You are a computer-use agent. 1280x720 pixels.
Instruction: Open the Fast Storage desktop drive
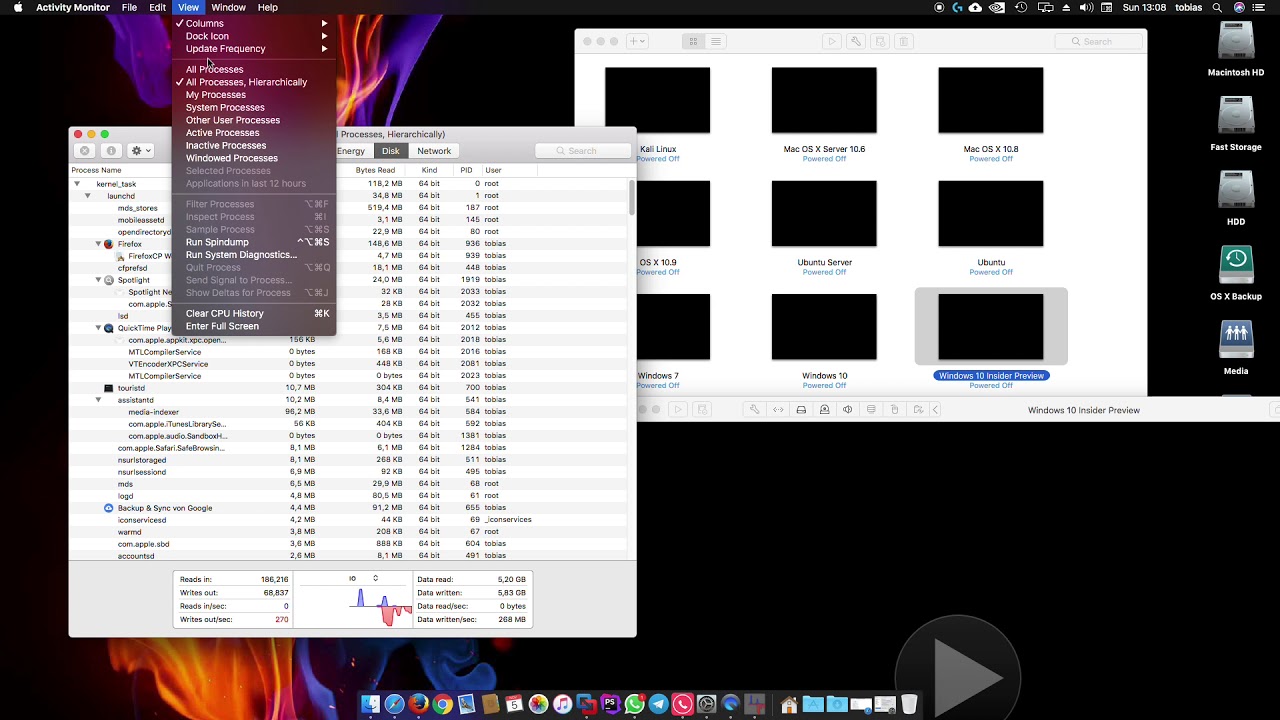(x=1236, y=117)
